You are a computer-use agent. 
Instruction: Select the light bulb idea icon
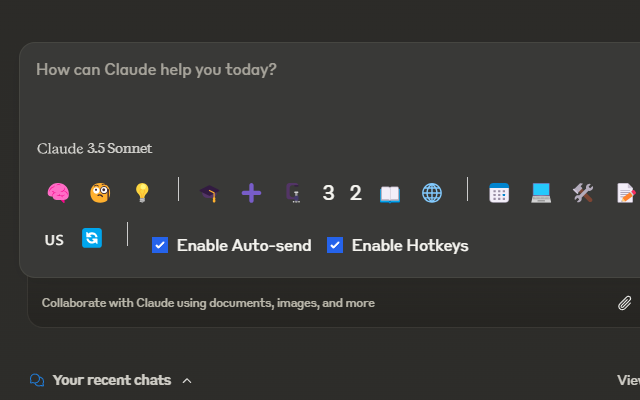point(142,193)
